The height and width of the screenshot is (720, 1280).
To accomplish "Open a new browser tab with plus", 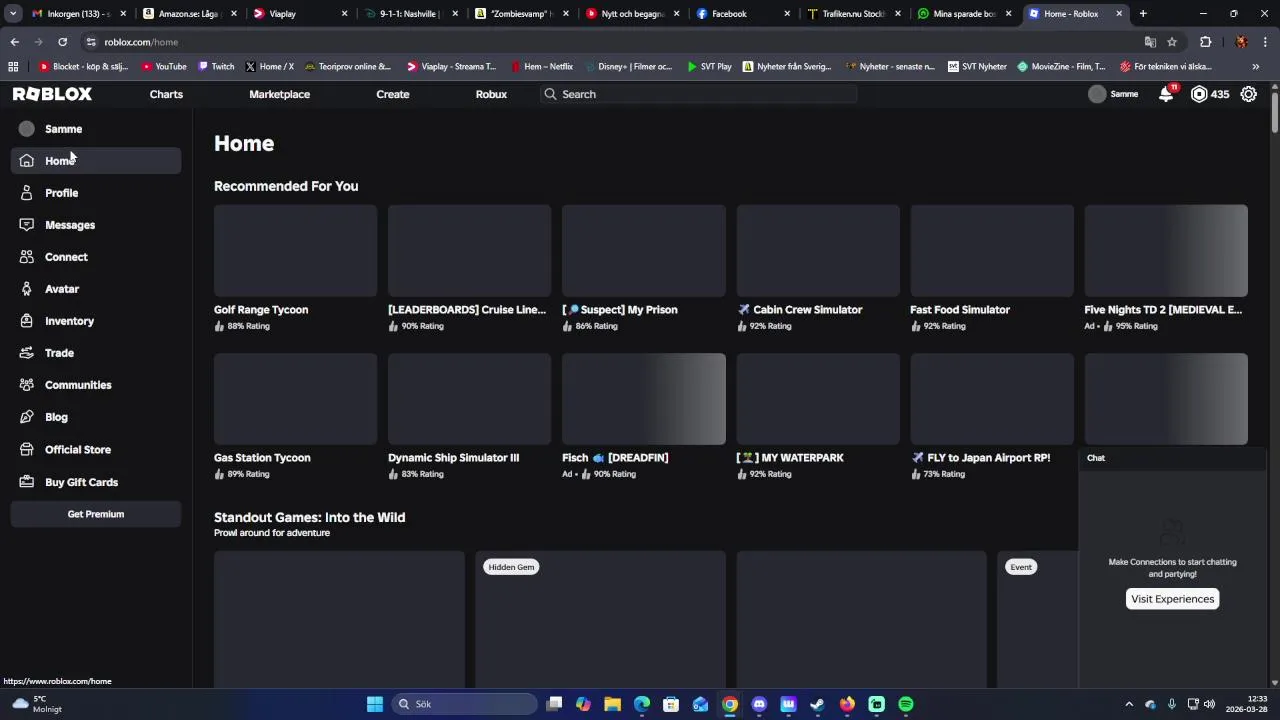I will 1143,14.
